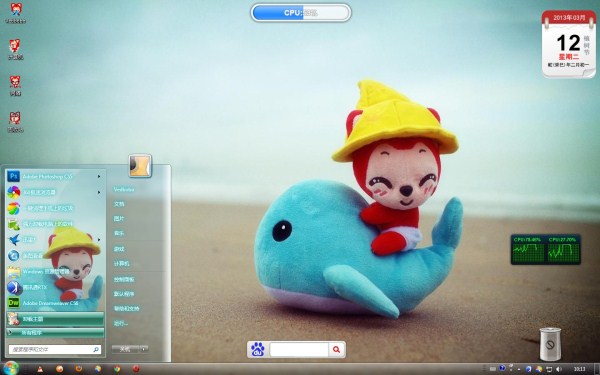Click the CPU usage progress bar gadget

301,13
